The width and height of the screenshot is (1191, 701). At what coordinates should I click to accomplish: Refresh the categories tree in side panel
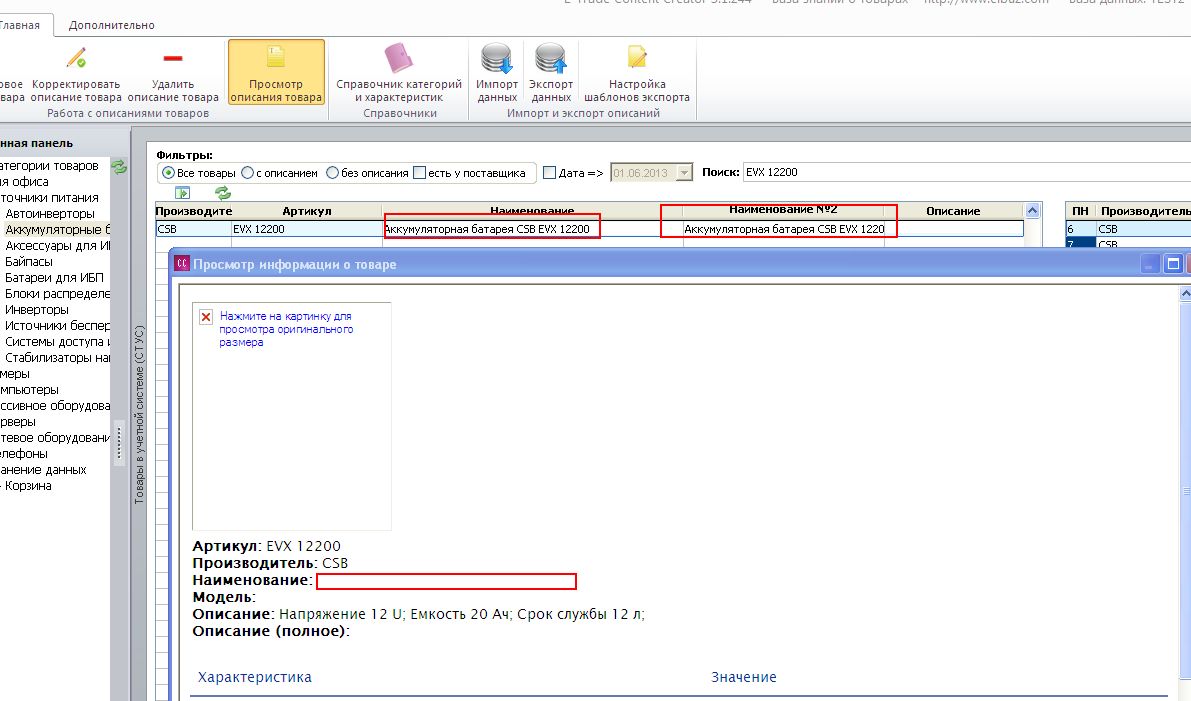click(119, 166)
